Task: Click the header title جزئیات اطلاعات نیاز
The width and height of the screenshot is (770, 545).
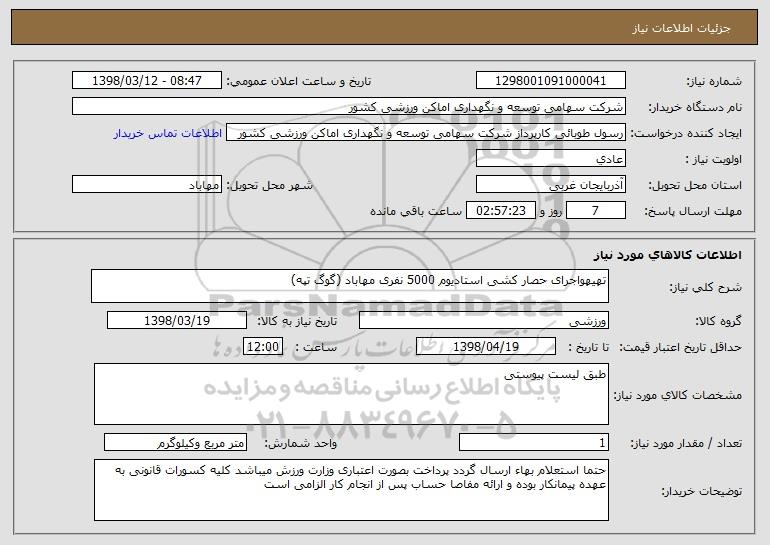Action: click(x=681, y=28)
